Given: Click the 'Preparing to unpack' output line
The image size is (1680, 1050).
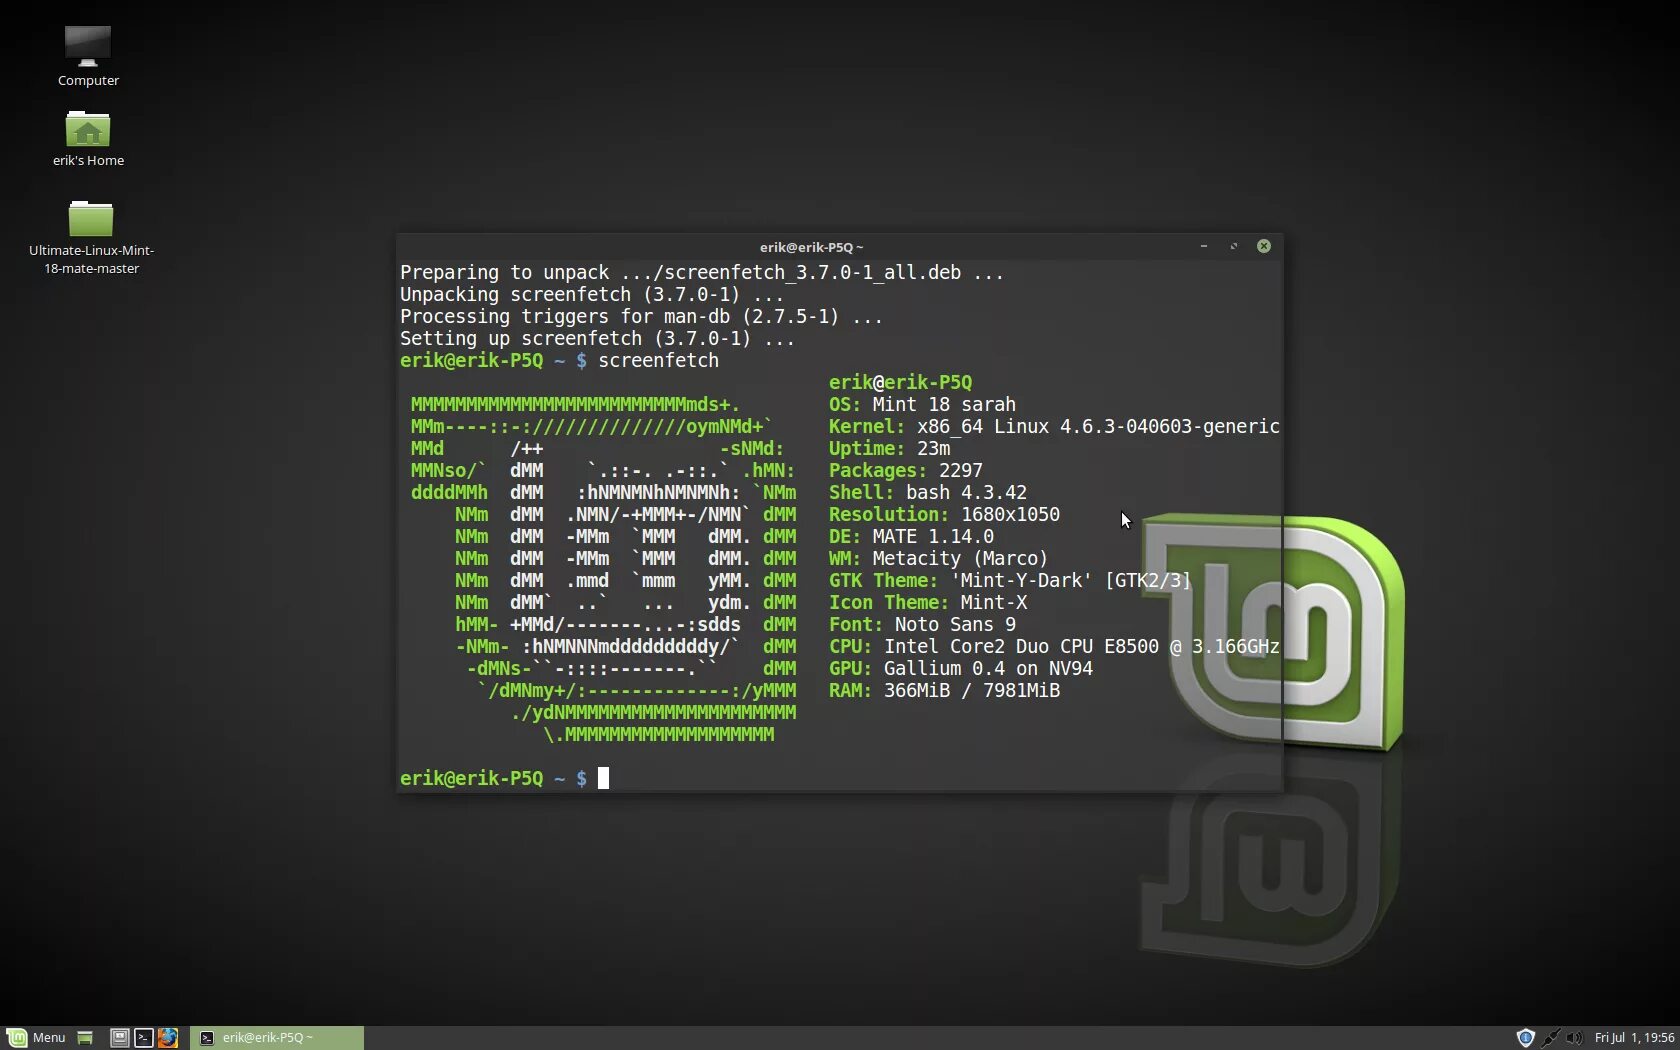Looking at the screenshot, I should coord(702,272).
